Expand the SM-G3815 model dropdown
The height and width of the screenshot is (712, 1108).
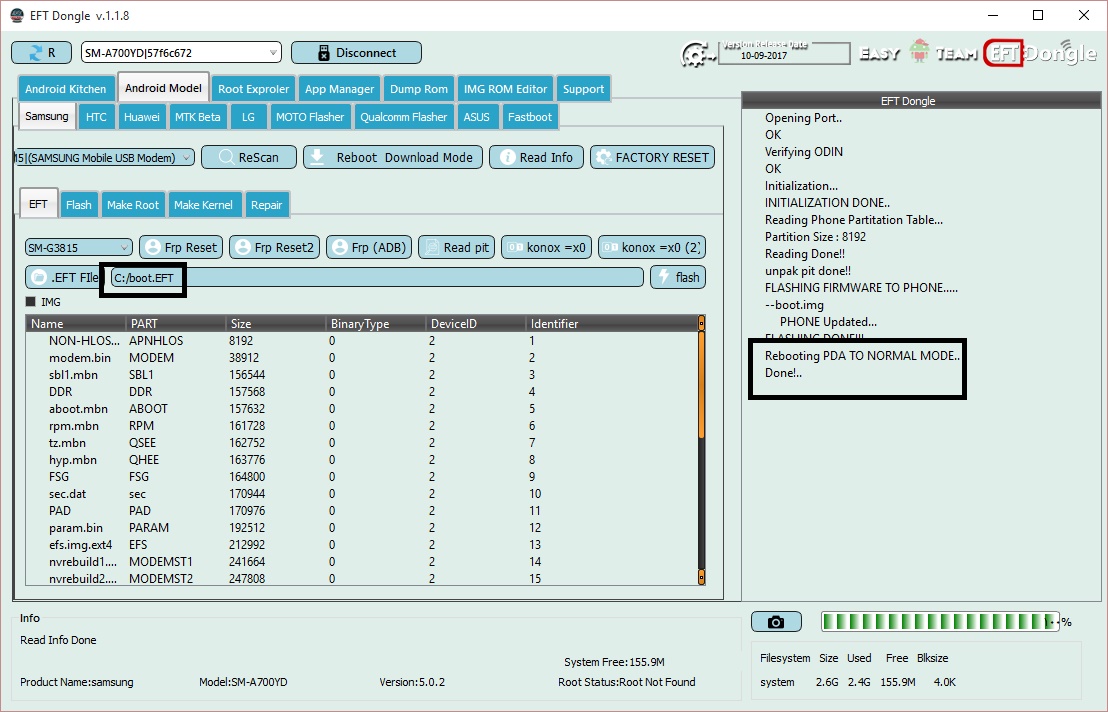point(78,247)
